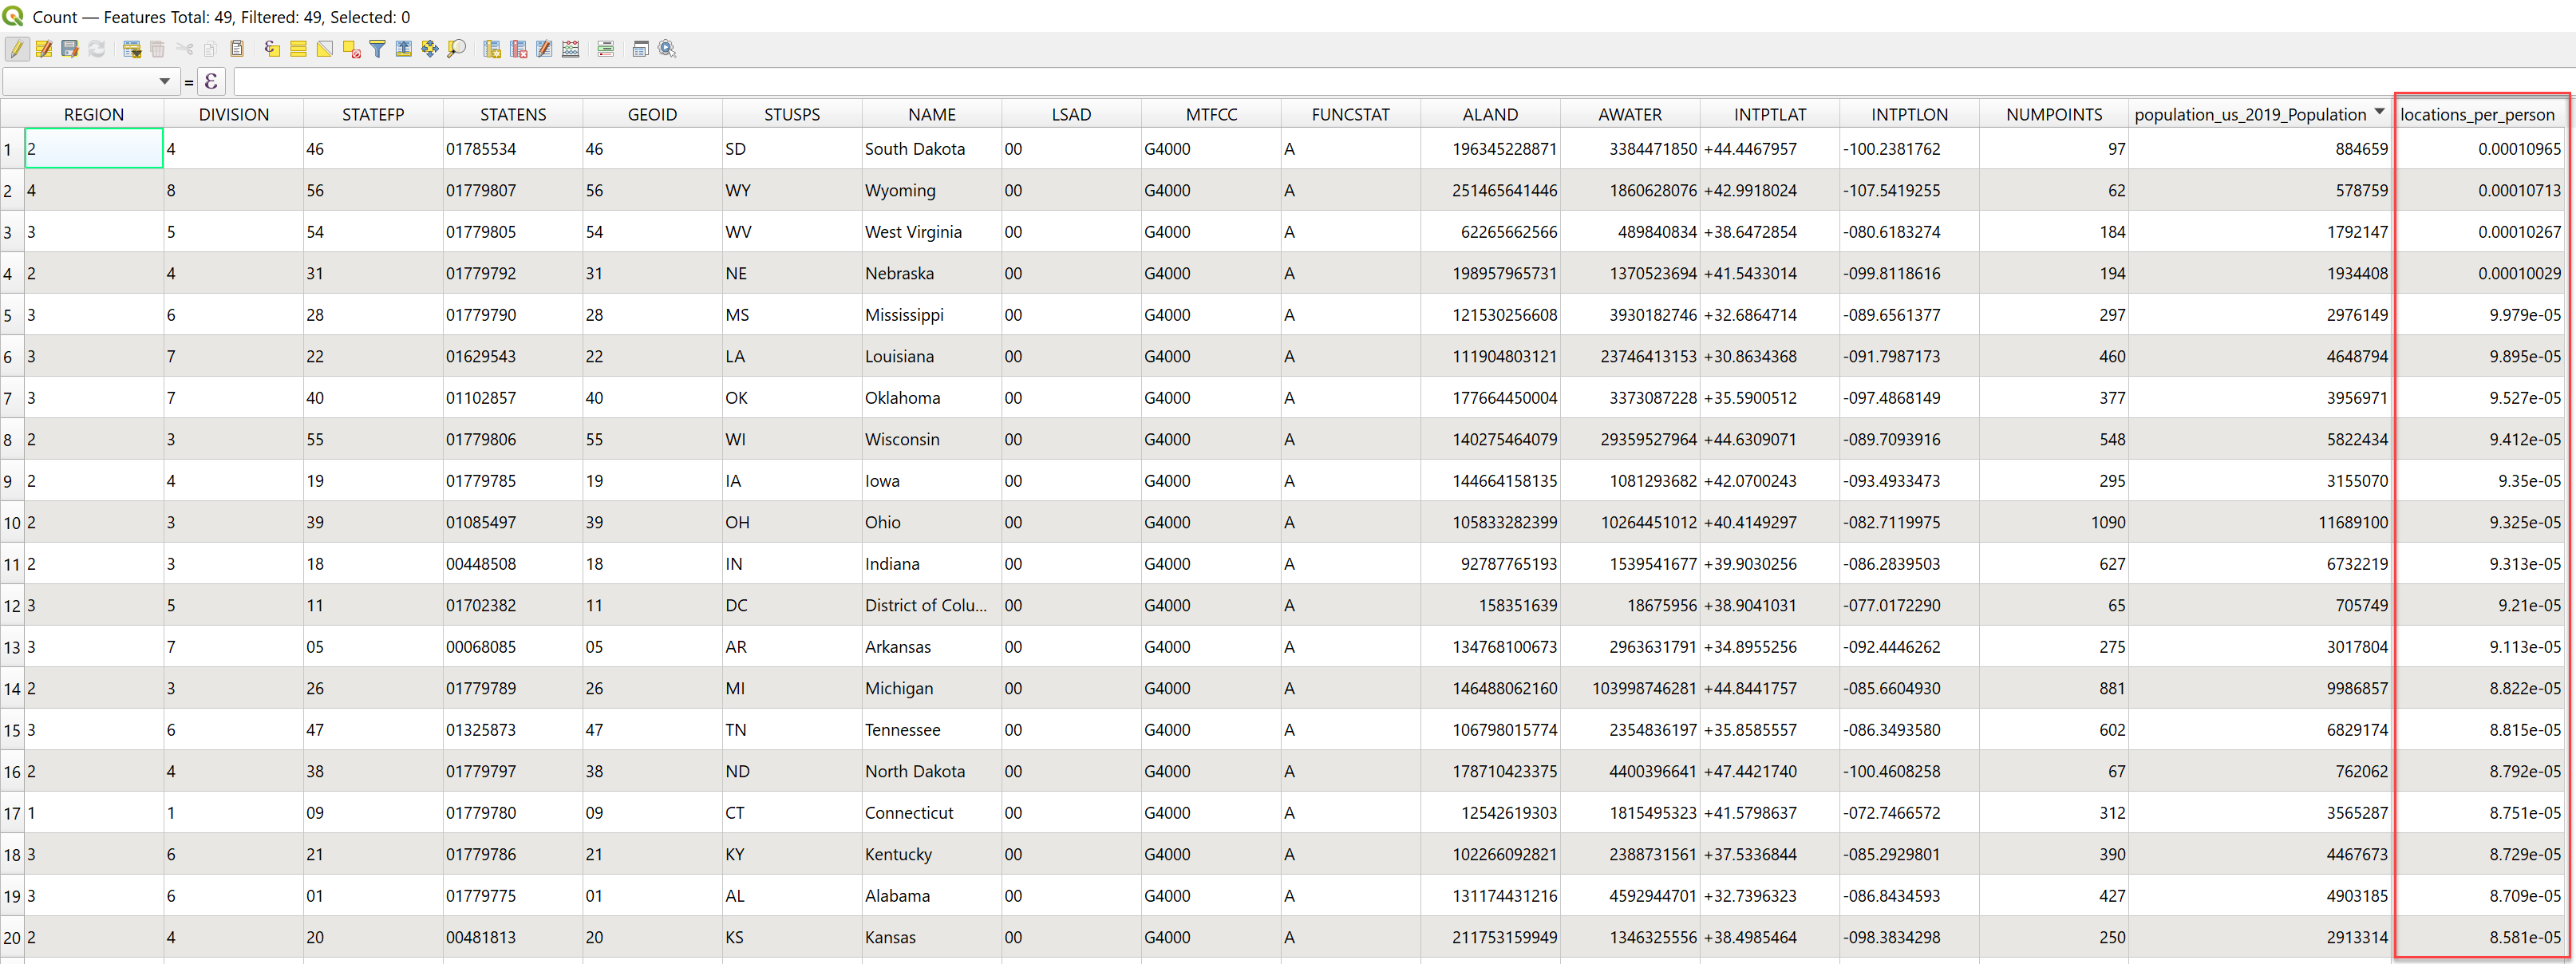Open conditional formatting
This screenshot has height=964, width=2576.
pos(606,49)
